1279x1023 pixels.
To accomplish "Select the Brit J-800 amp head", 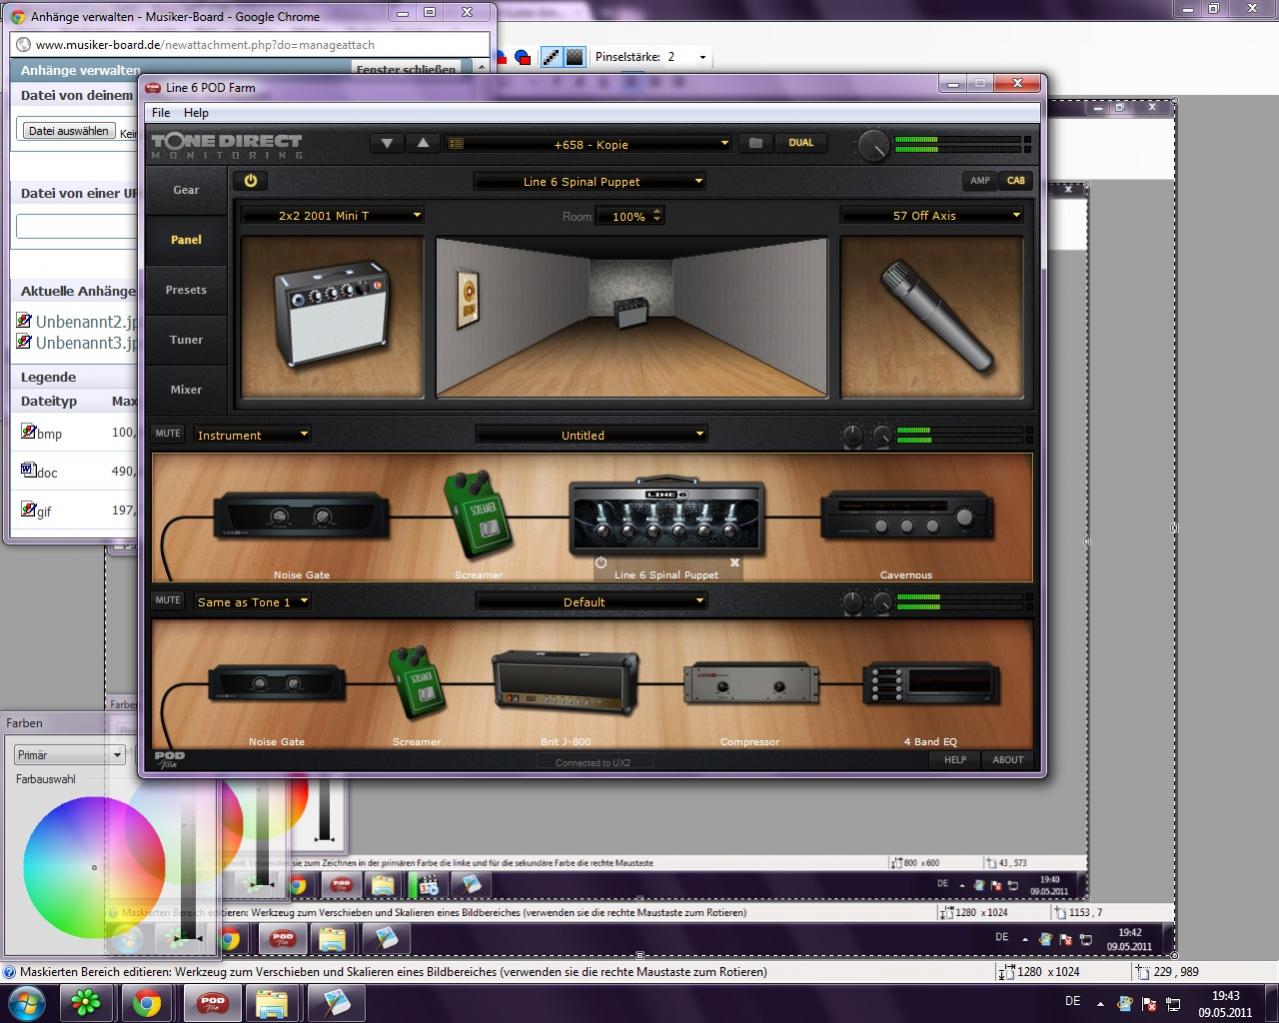I will 565,682.
